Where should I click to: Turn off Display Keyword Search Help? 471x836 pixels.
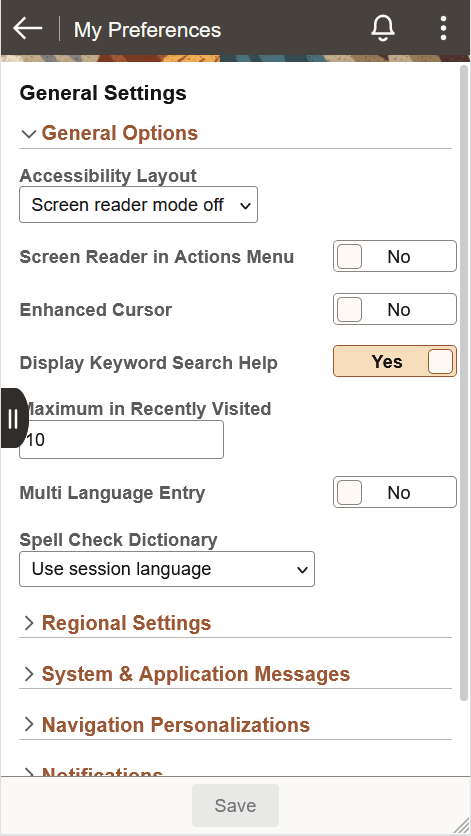point(395,361)
